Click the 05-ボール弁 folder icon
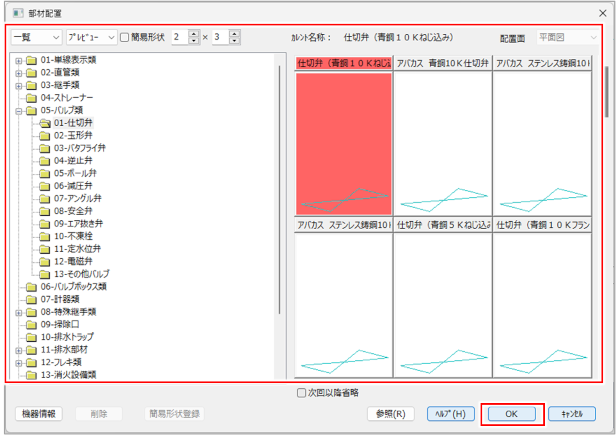Viewport: 616px width, 435px height. (44, 173)
